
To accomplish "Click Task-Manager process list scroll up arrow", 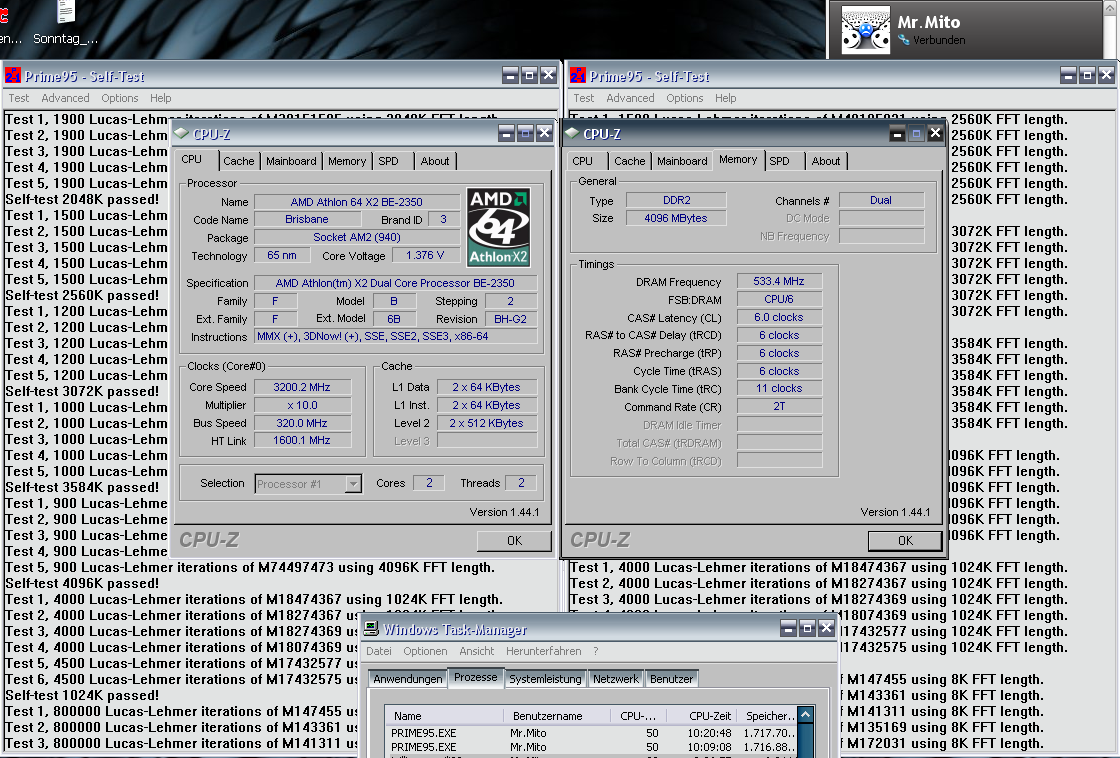I will tap(806, 715).
